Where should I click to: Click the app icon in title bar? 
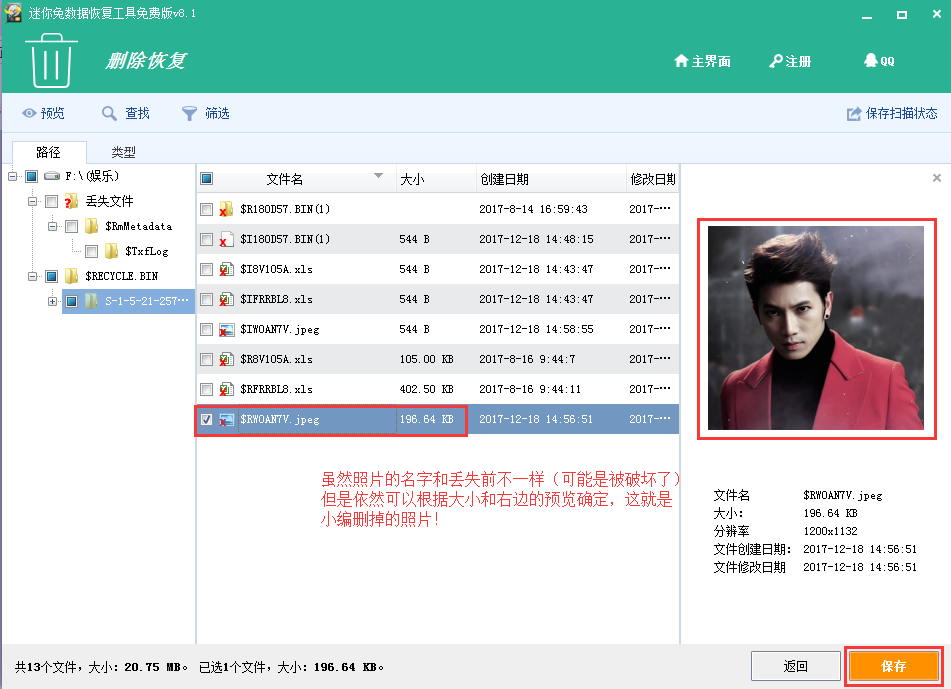(x=12, y=13)
